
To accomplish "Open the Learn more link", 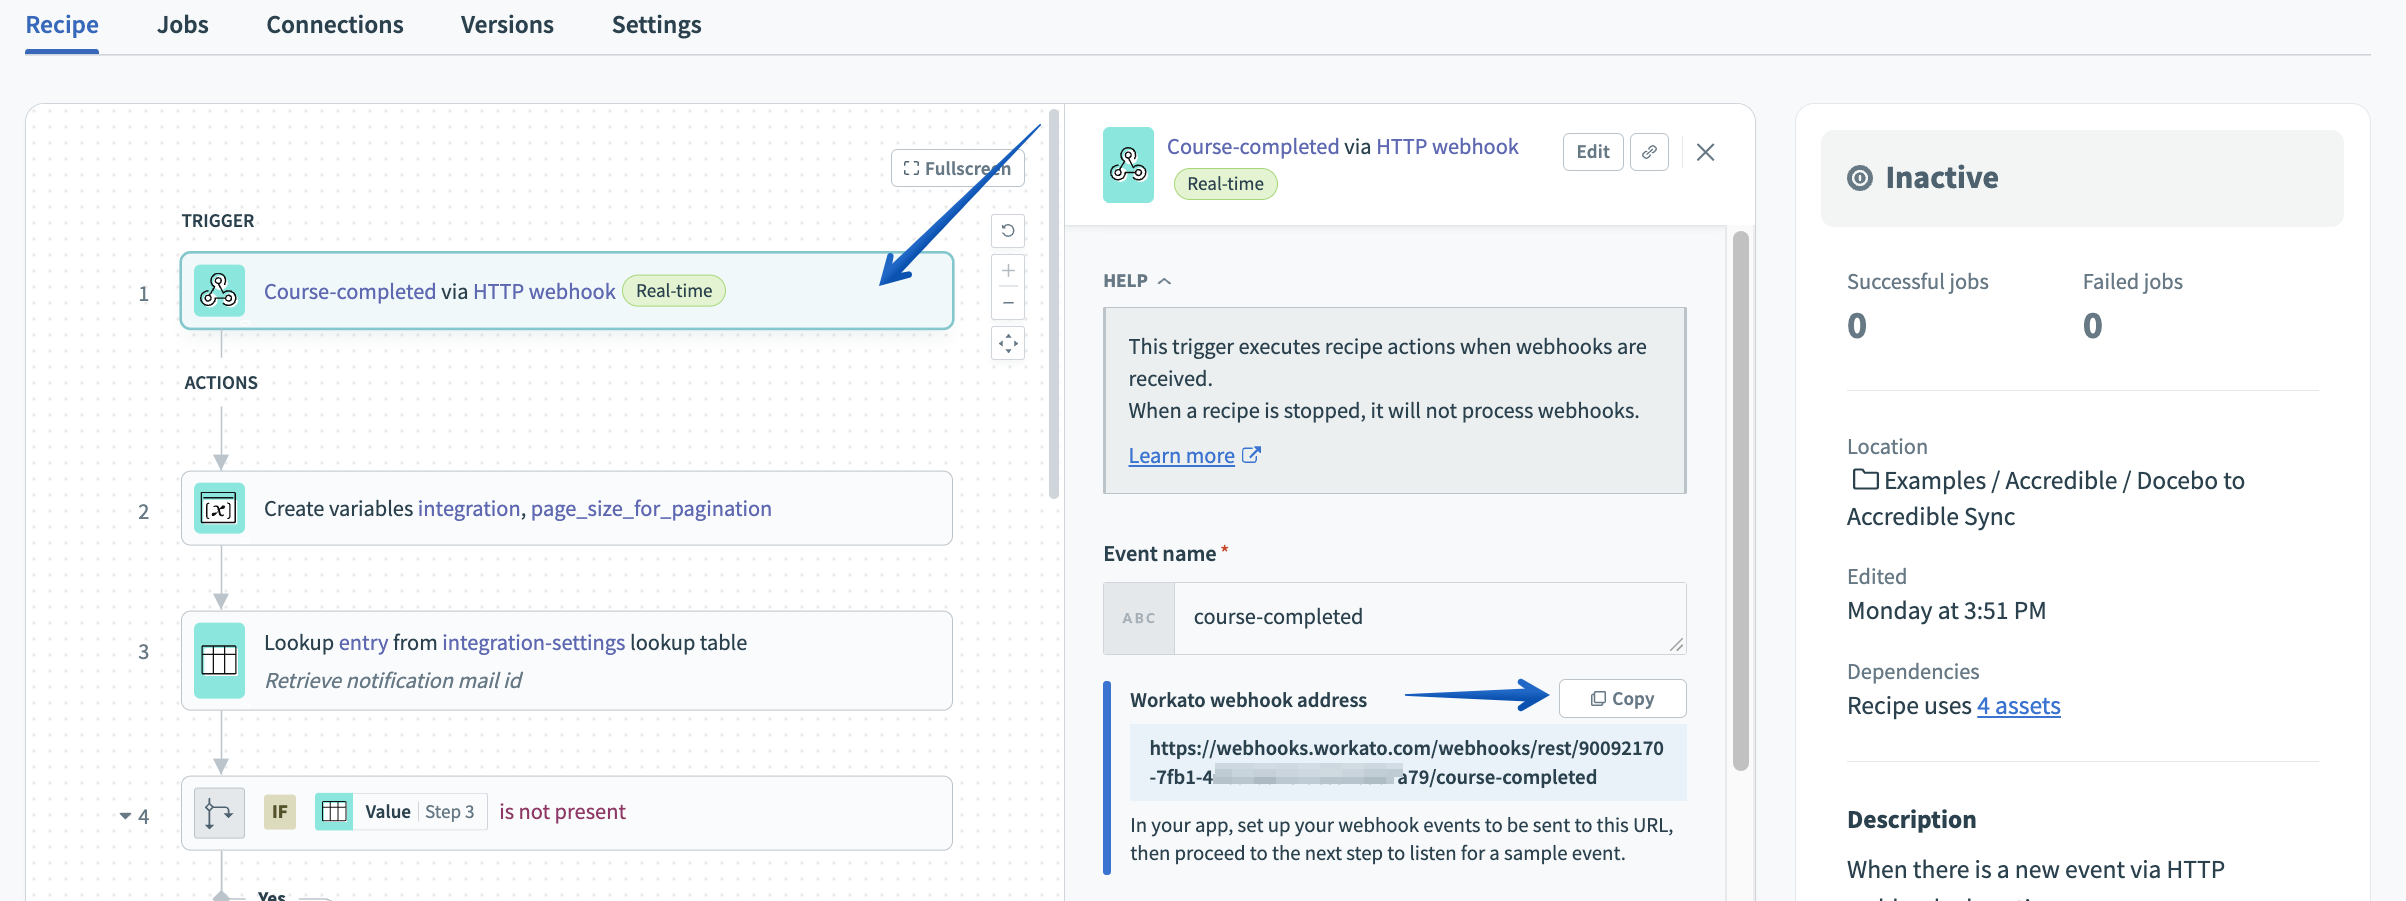I will point(1181,456).
